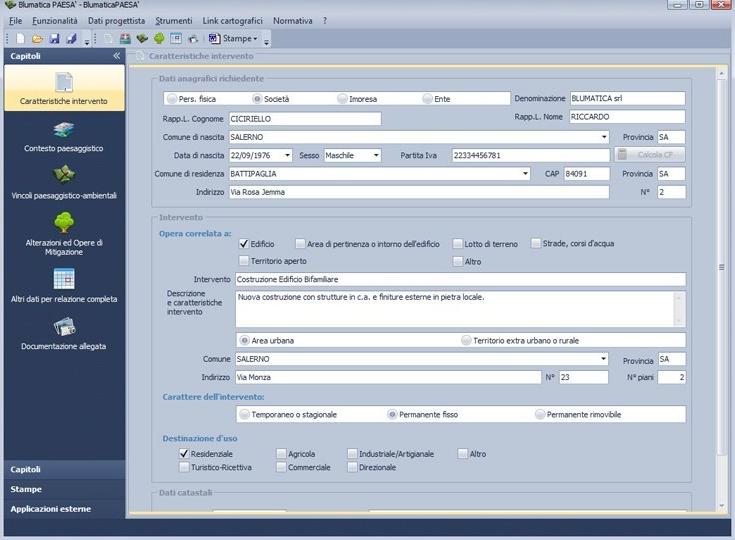Image resolution: width=735 pixels, height=540 pixels.
Task: Open Vincoli paesaggistico-ambientali chapter icon
Action: tap(64, 176)
